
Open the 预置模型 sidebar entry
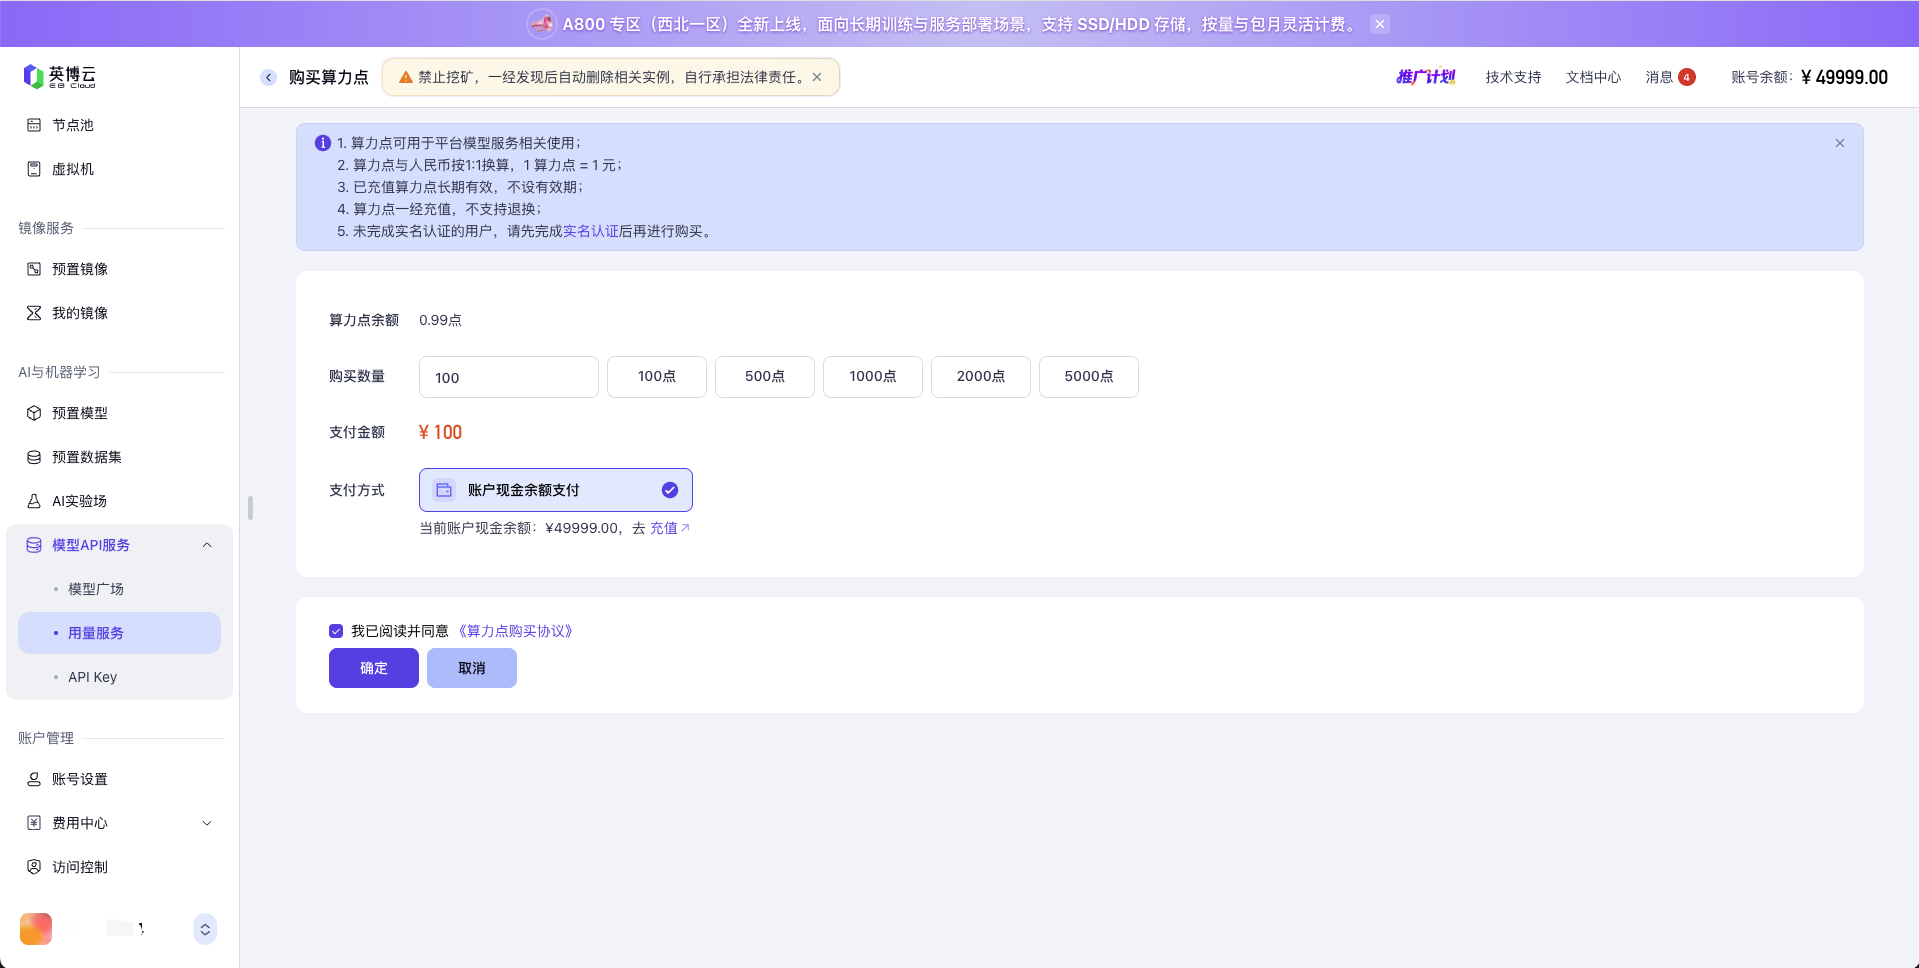[79, 413]
